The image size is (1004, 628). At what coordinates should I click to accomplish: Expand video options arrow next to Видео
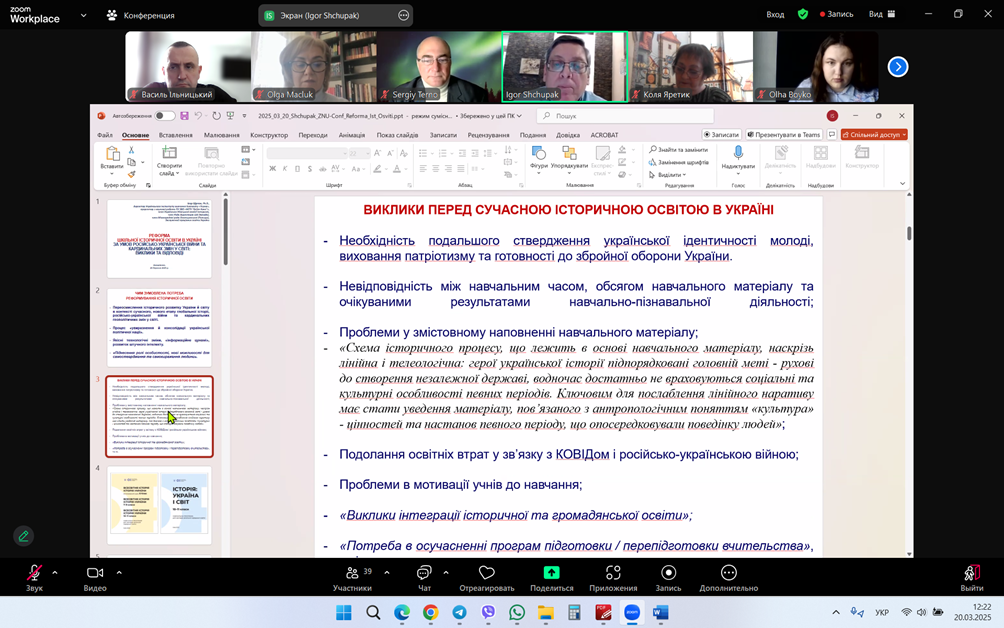click(x=119, y=573)
